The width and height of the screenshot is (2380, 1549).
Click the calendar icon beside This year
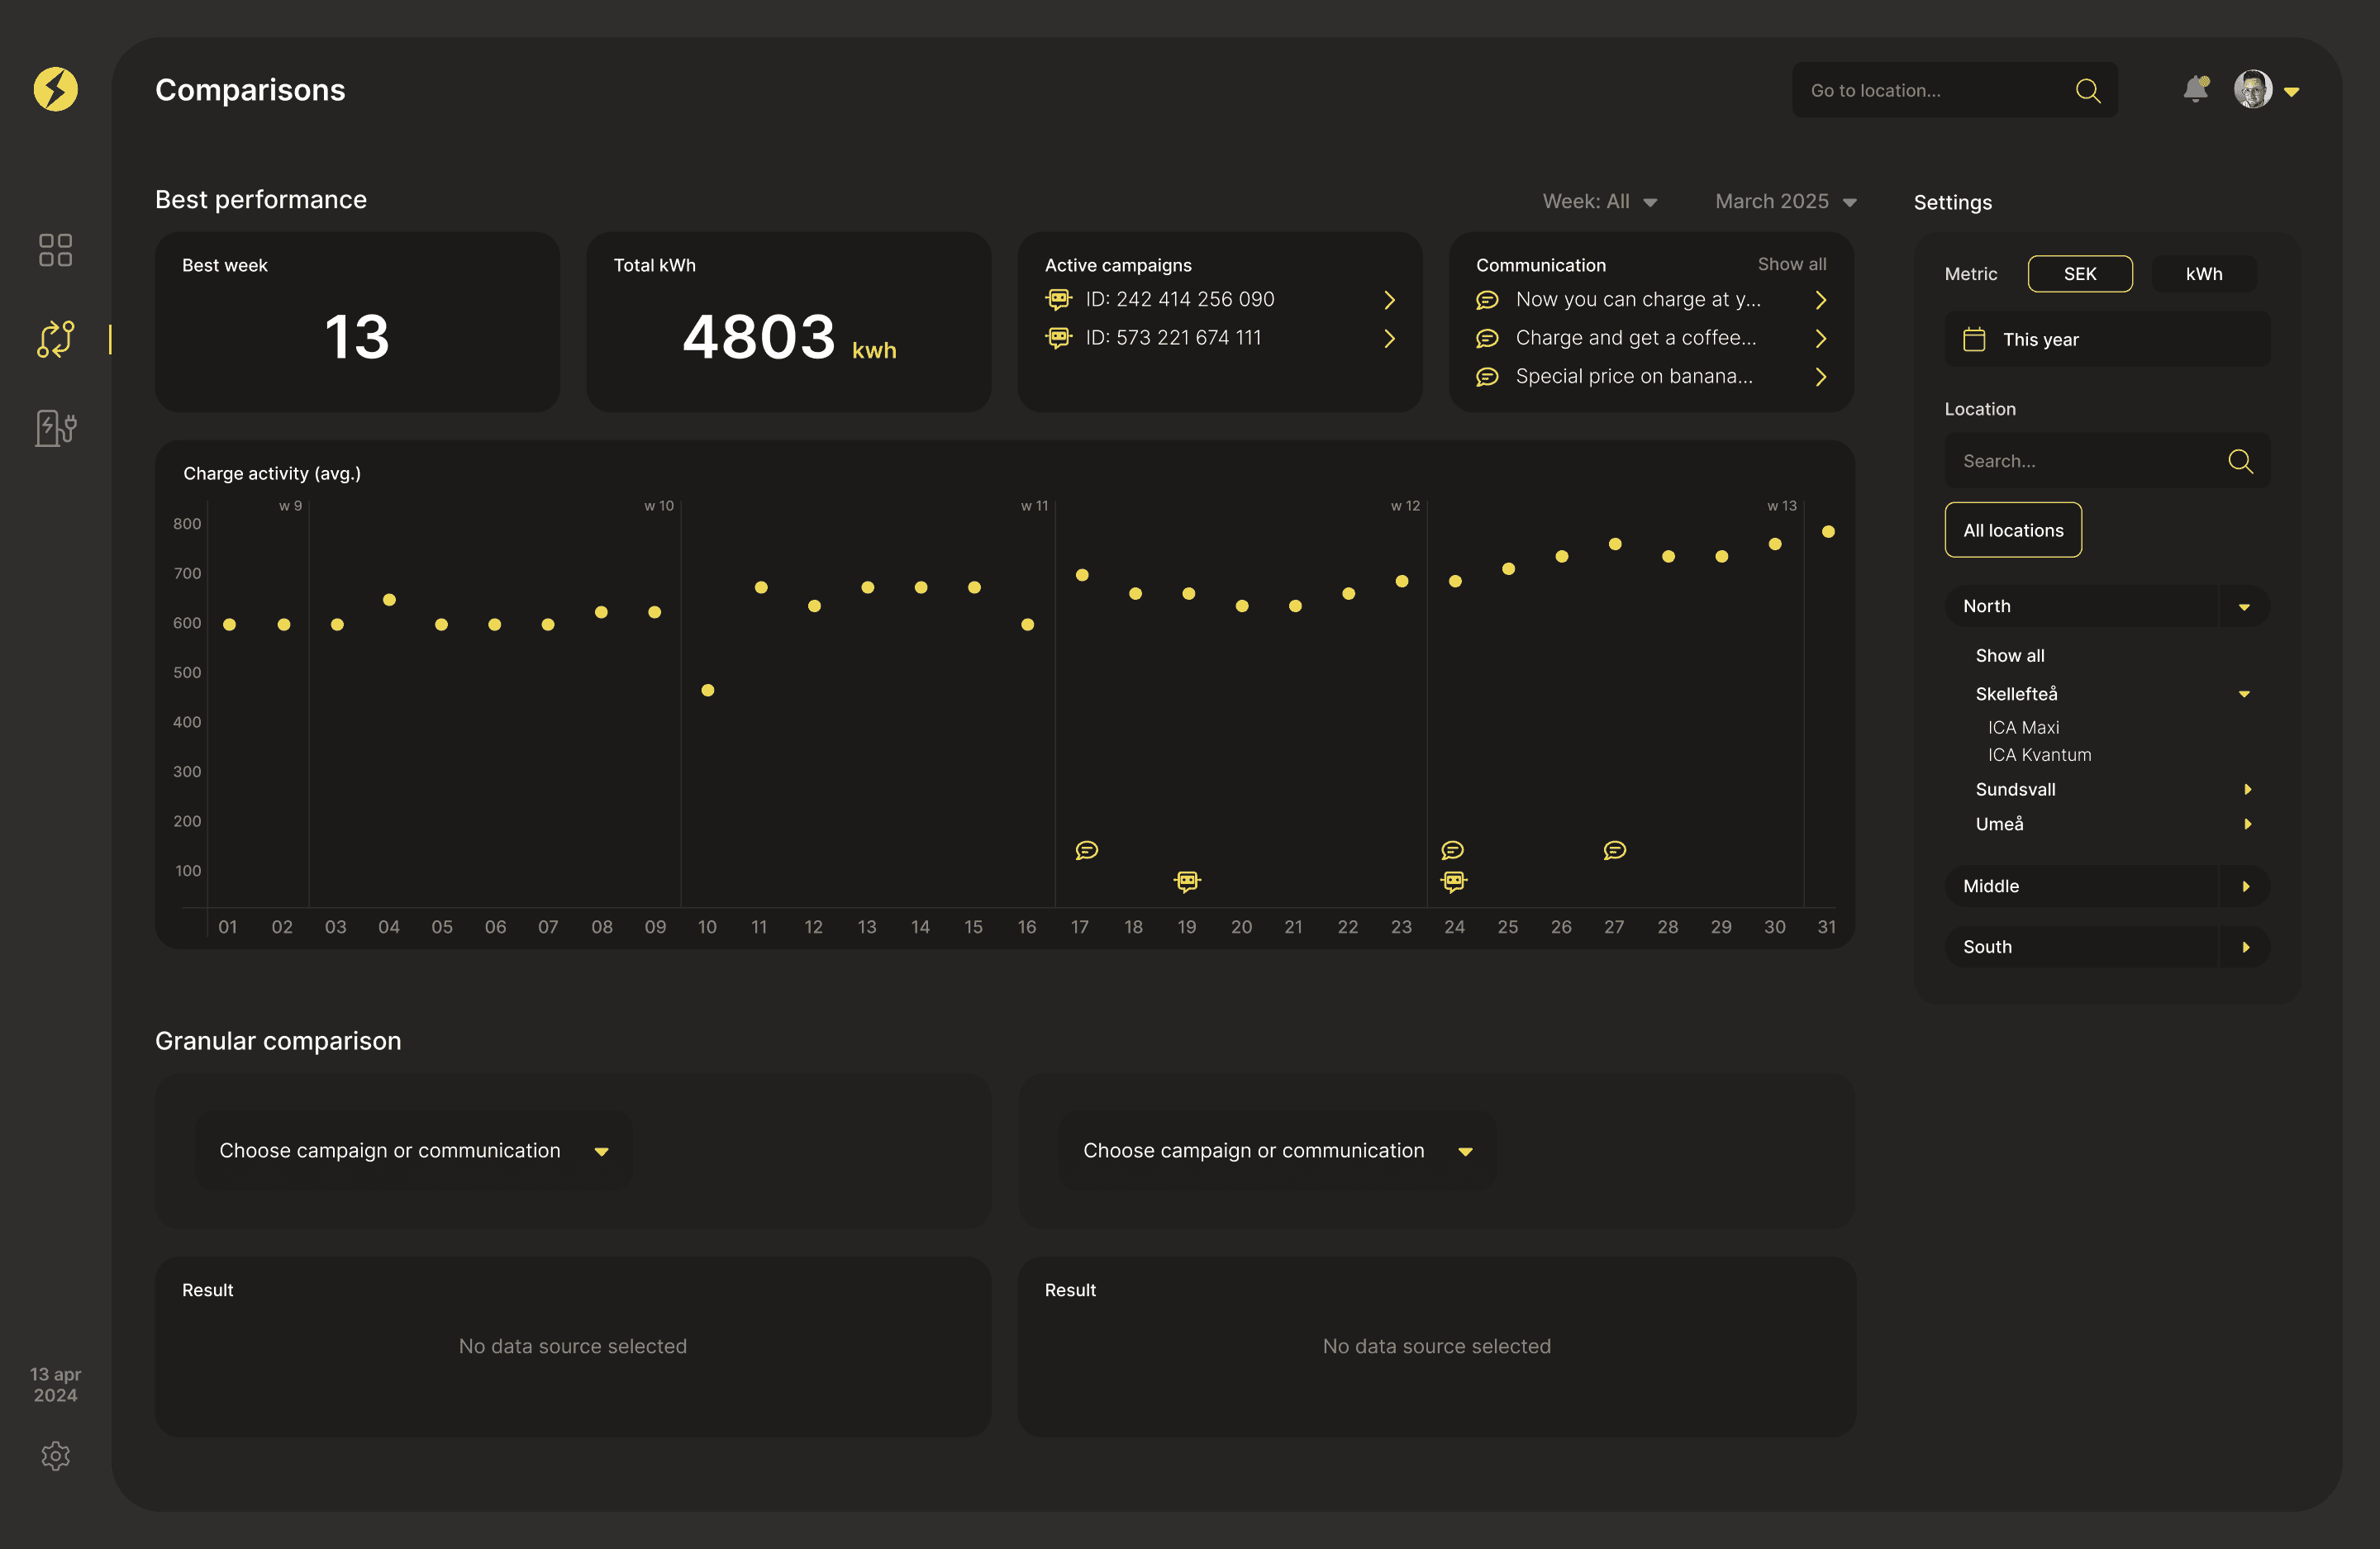1973,340
